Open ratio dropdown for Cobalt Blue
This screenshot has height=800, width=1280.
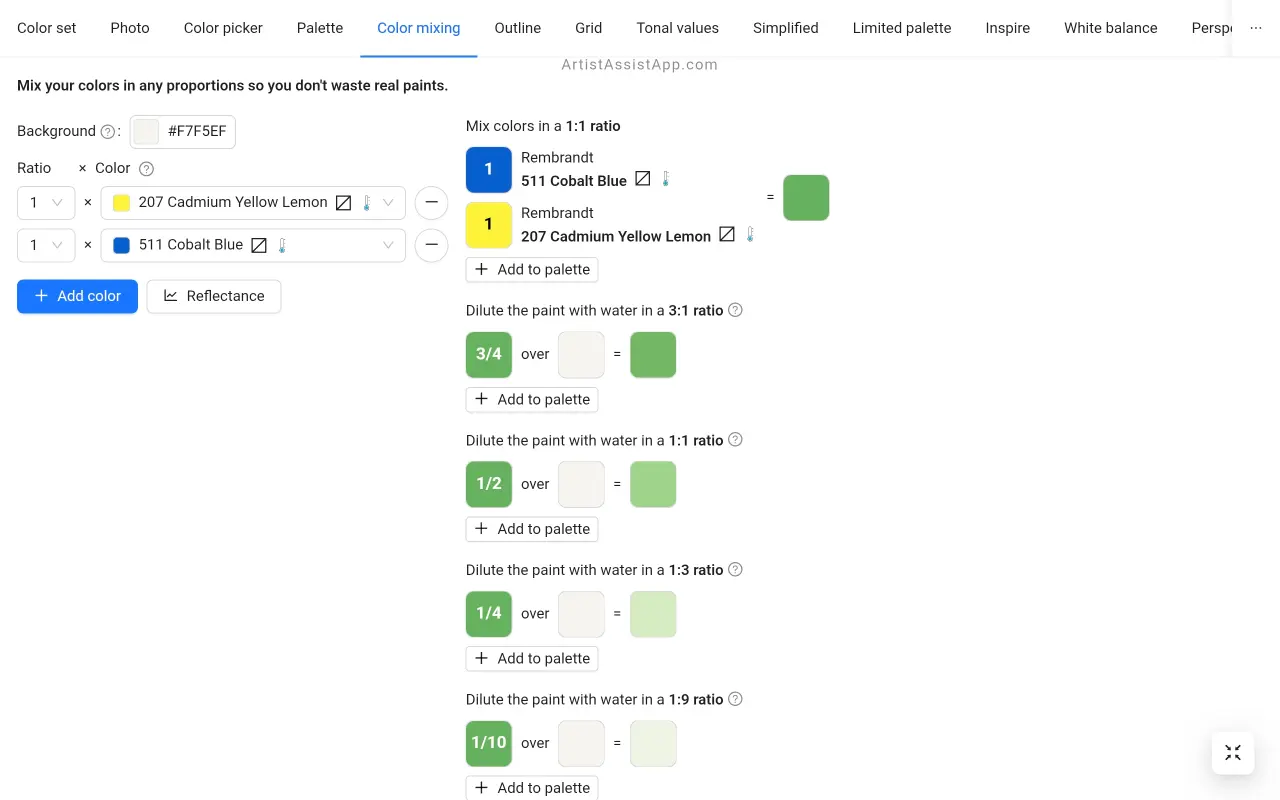coord(46,245)
